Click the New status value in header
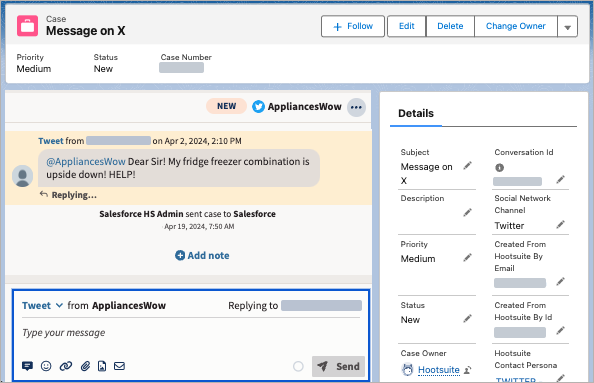 click(x=103, y=69)
